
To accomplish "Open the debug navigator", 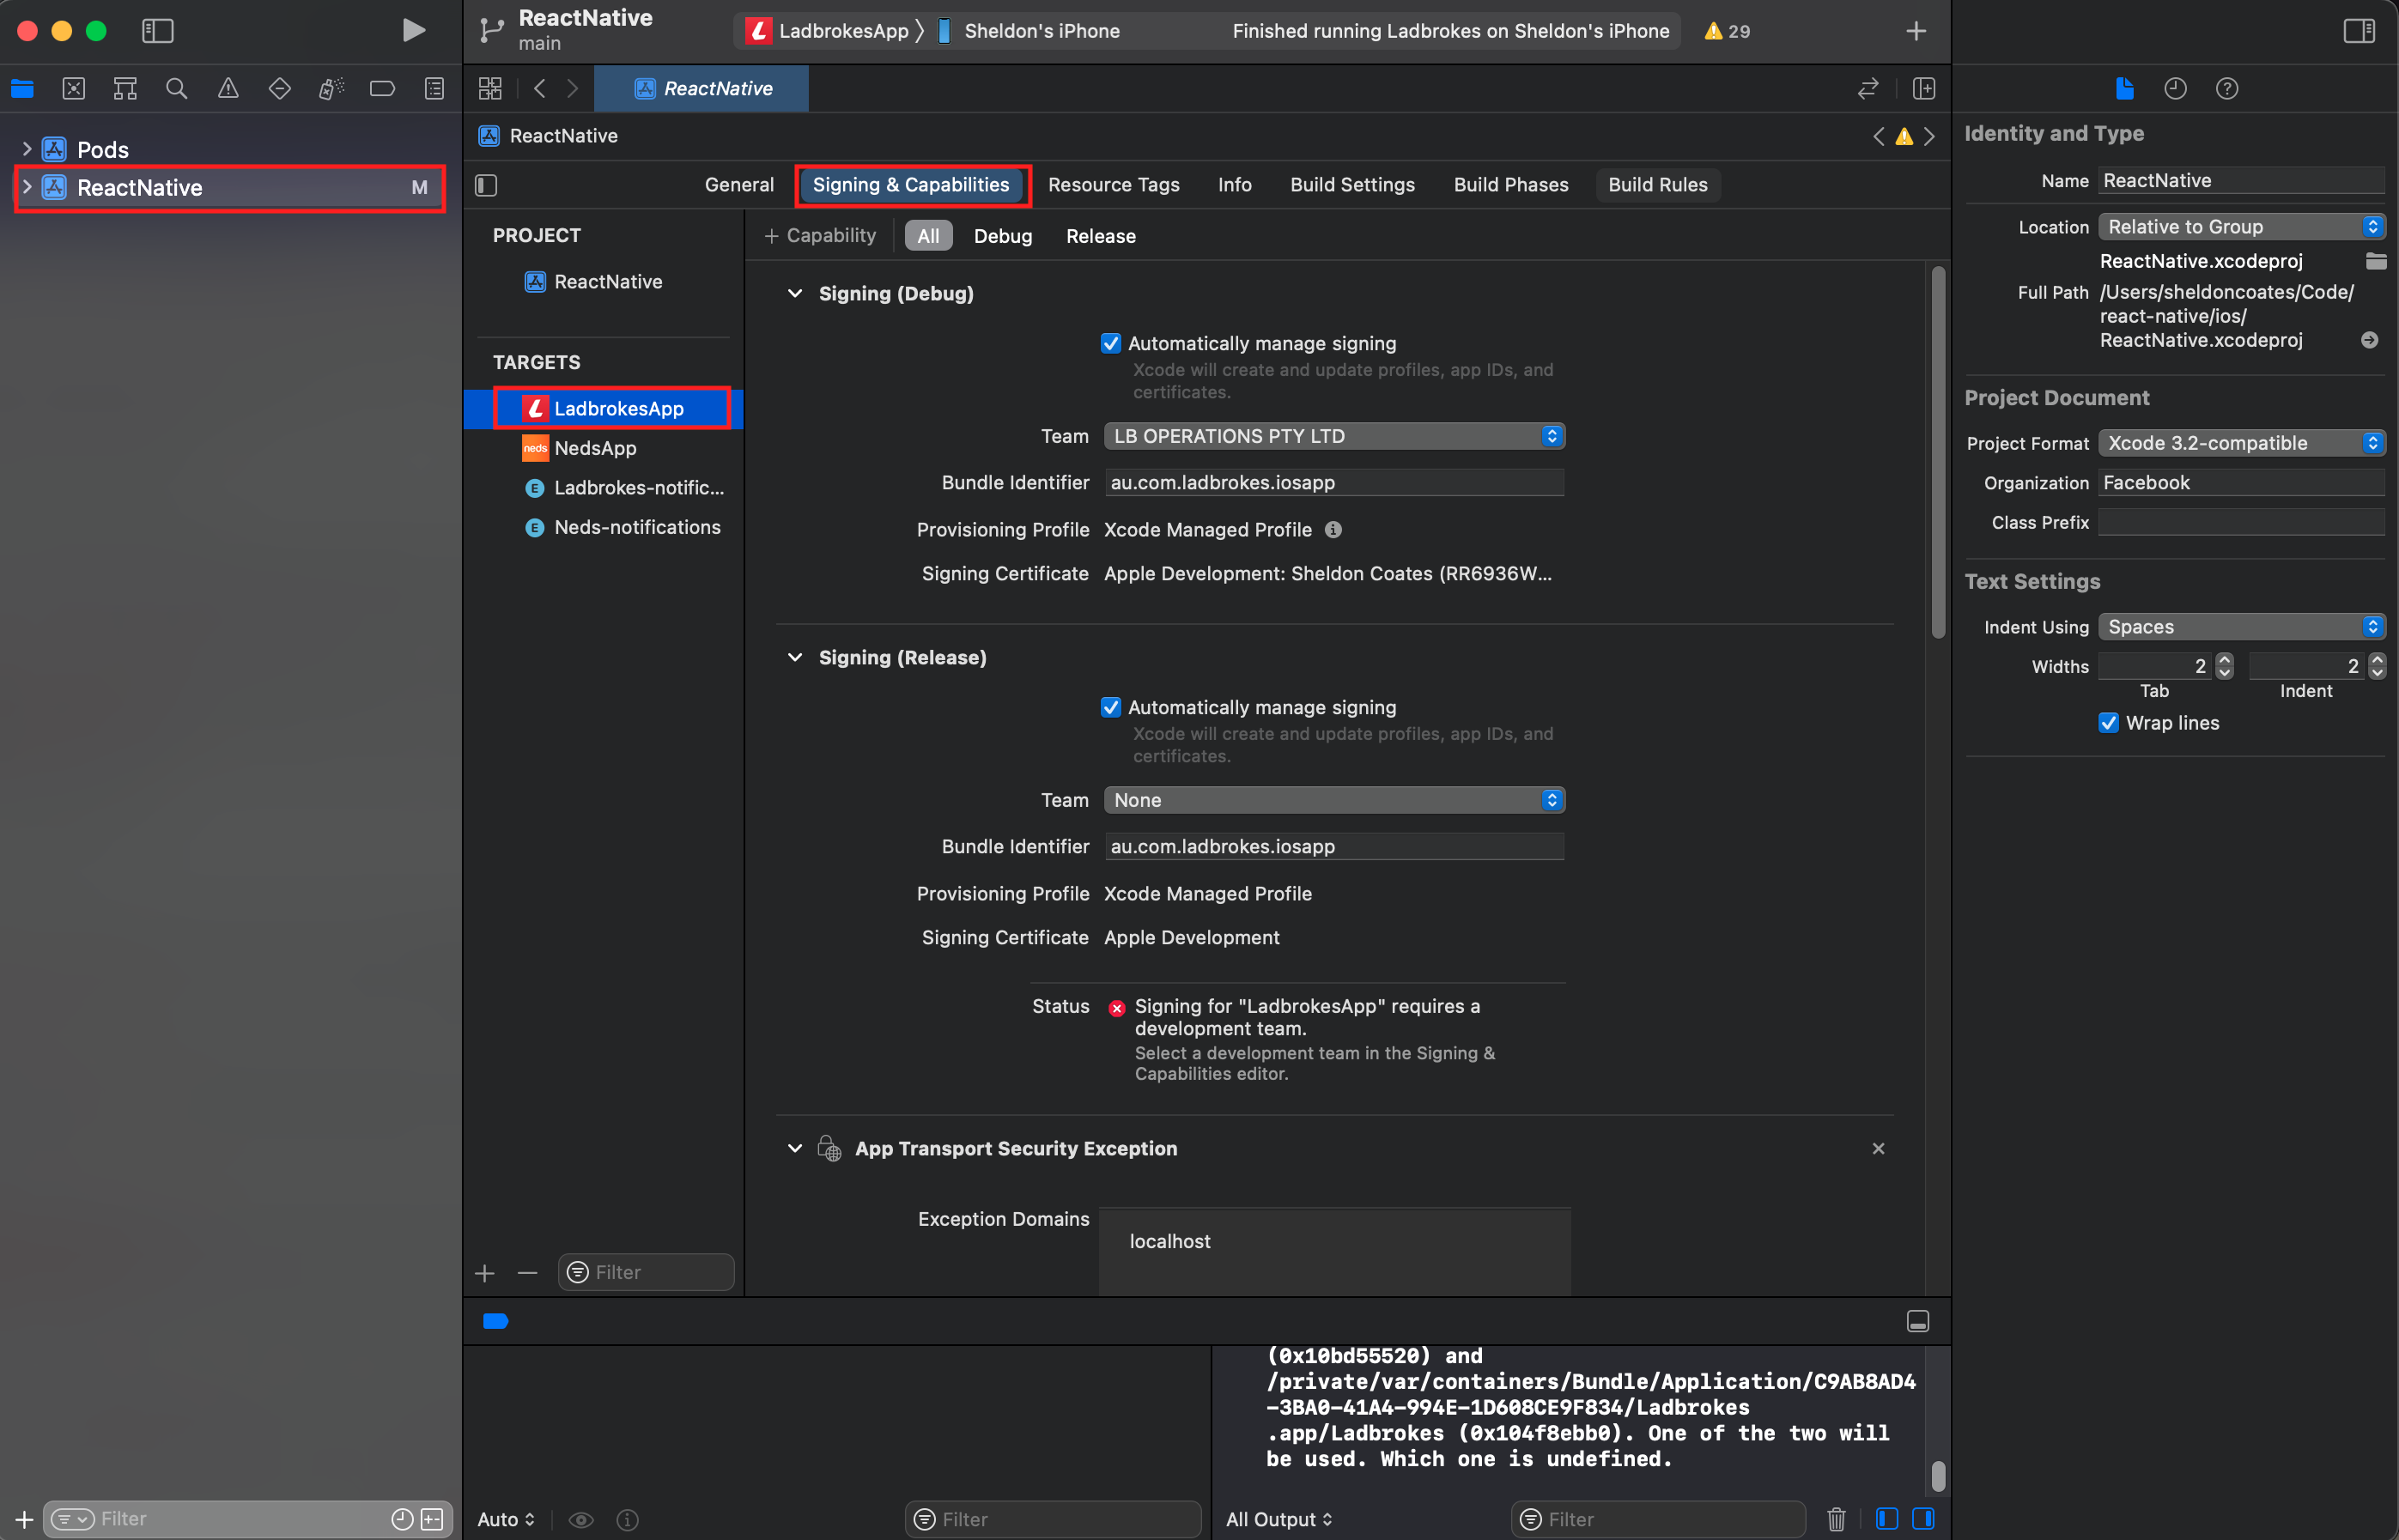I will tap(331, 88).
